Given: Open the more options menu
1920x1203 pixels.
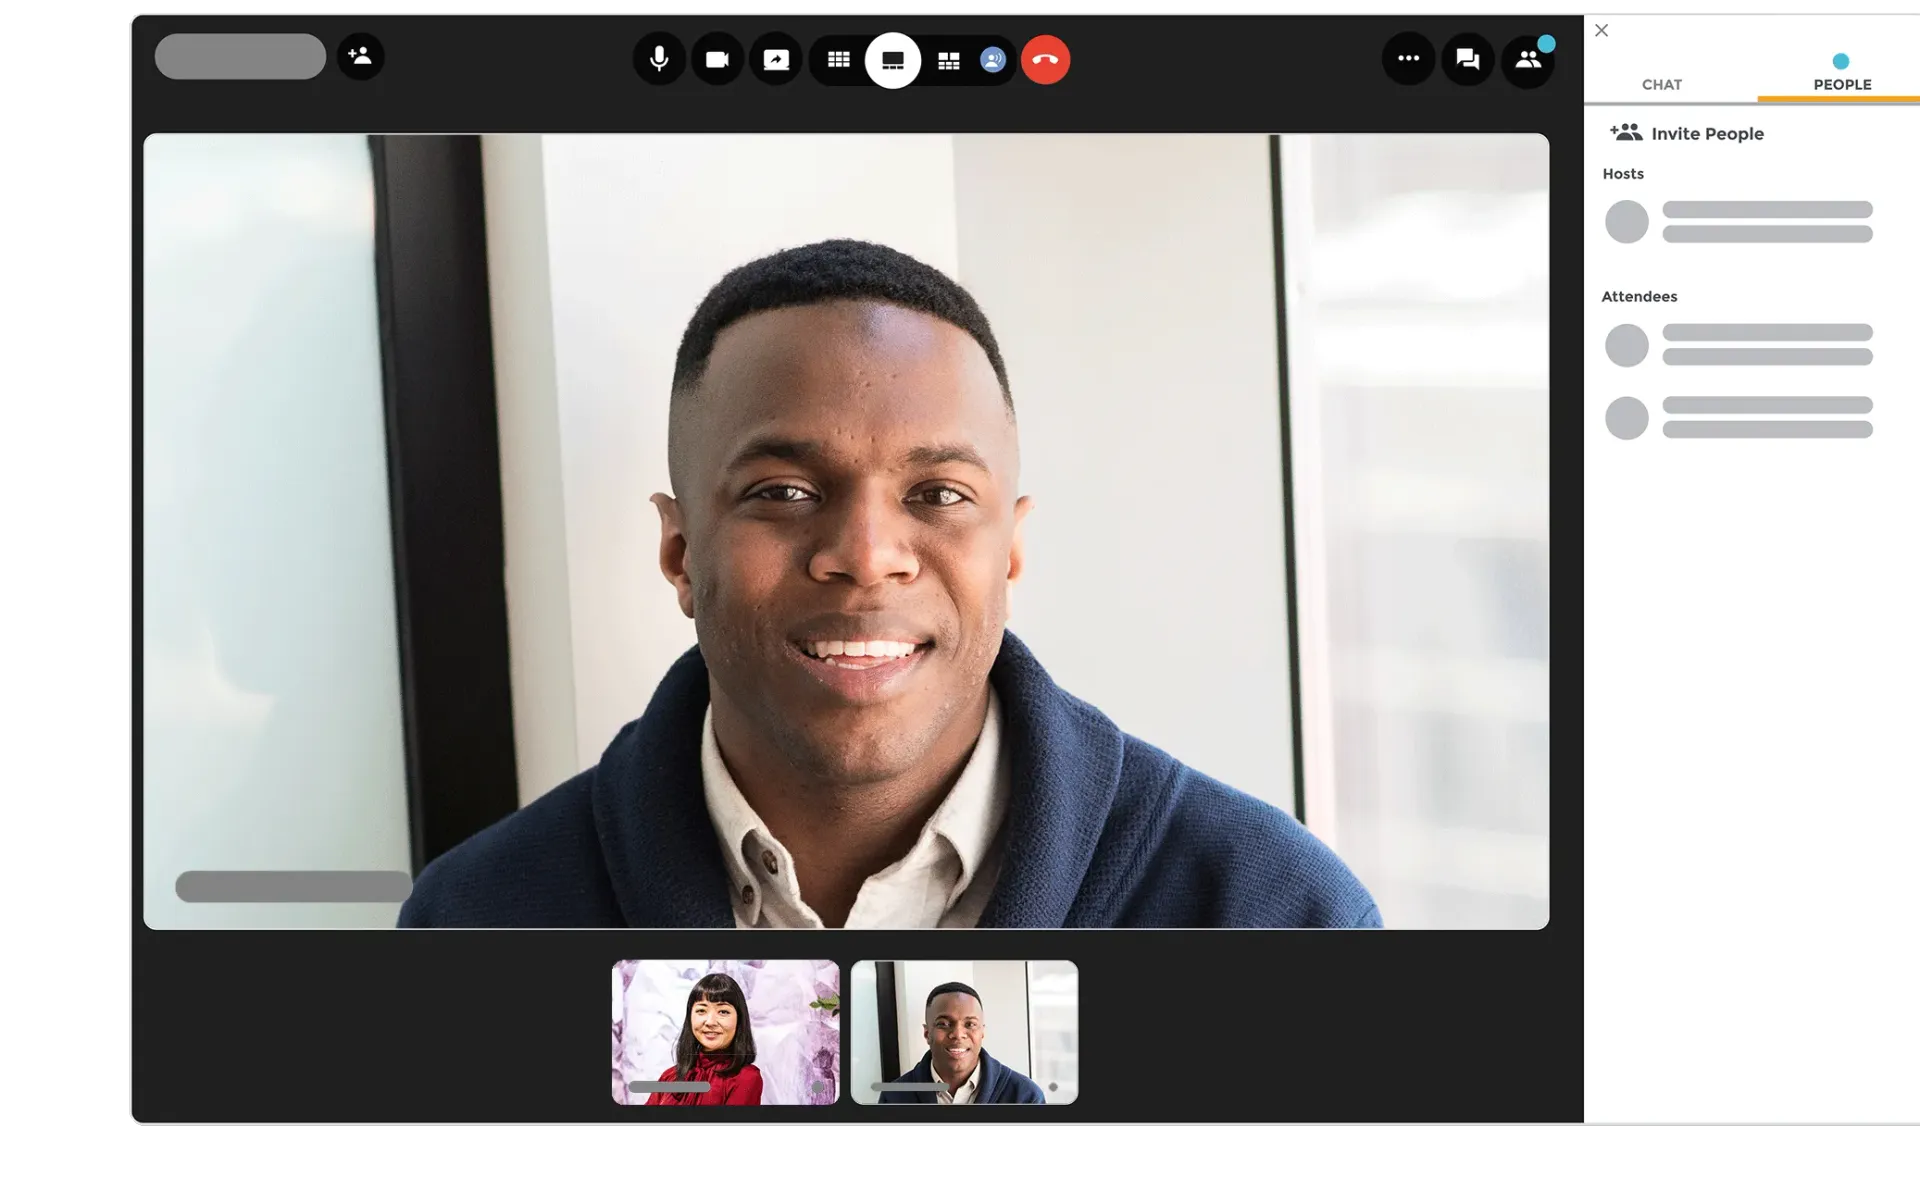Looking at the screenshot, I should point(1409,59).
